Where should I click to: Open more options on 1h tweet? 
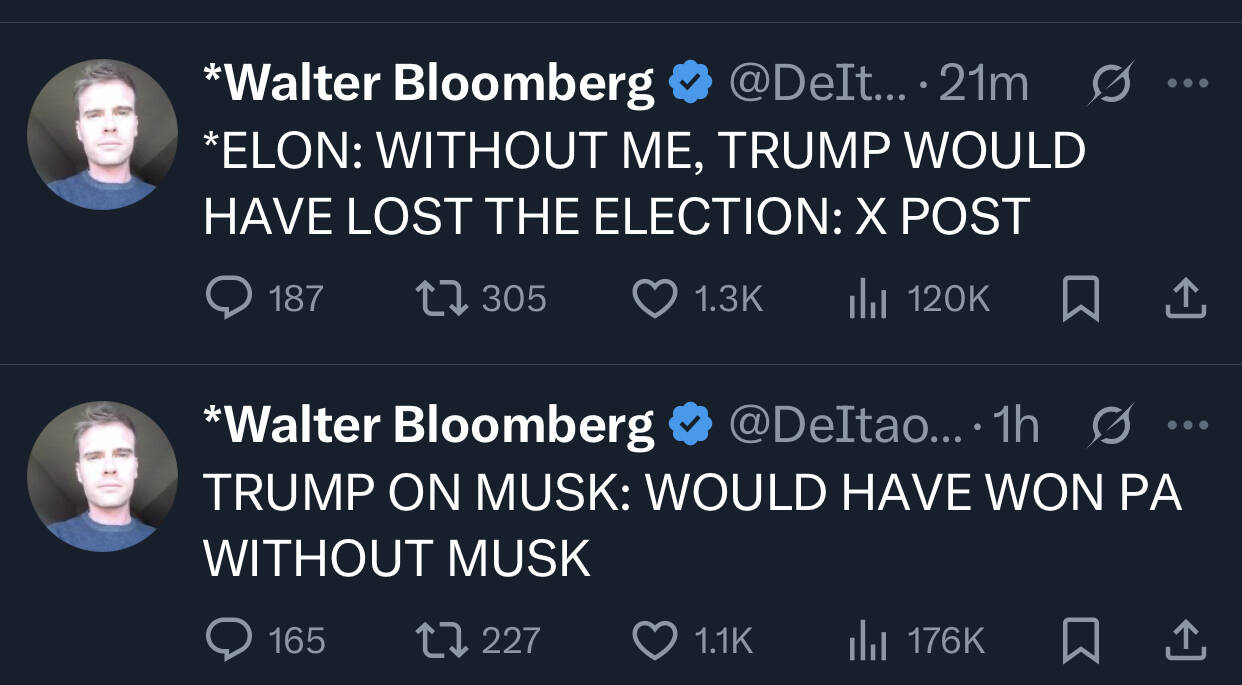[1187, 425]
